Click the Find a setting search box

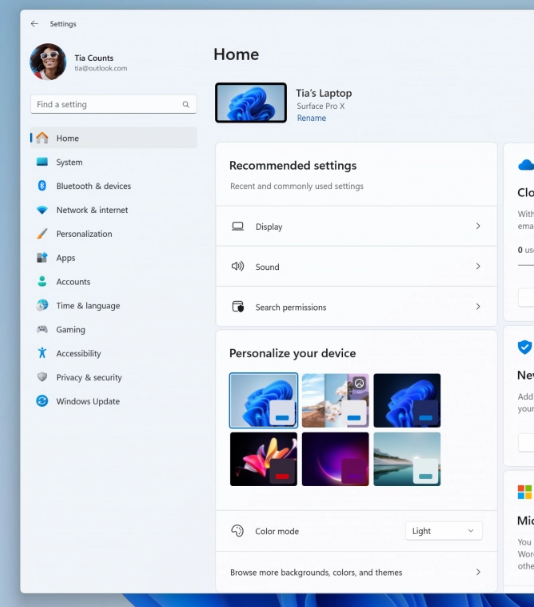coord(113,105)
